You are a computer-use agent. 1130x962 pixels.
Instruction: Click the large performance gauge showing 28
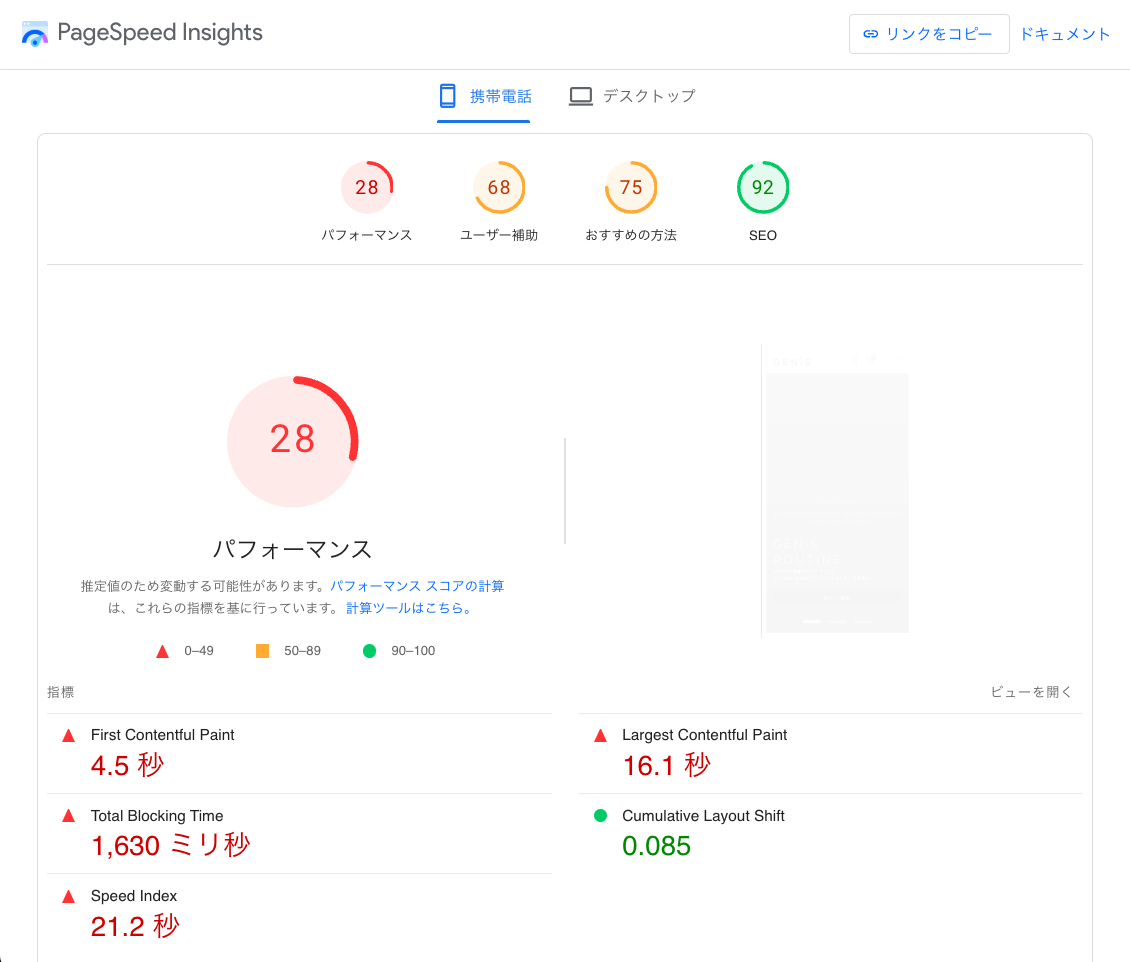pyautogui.click(x=293, y=440)
